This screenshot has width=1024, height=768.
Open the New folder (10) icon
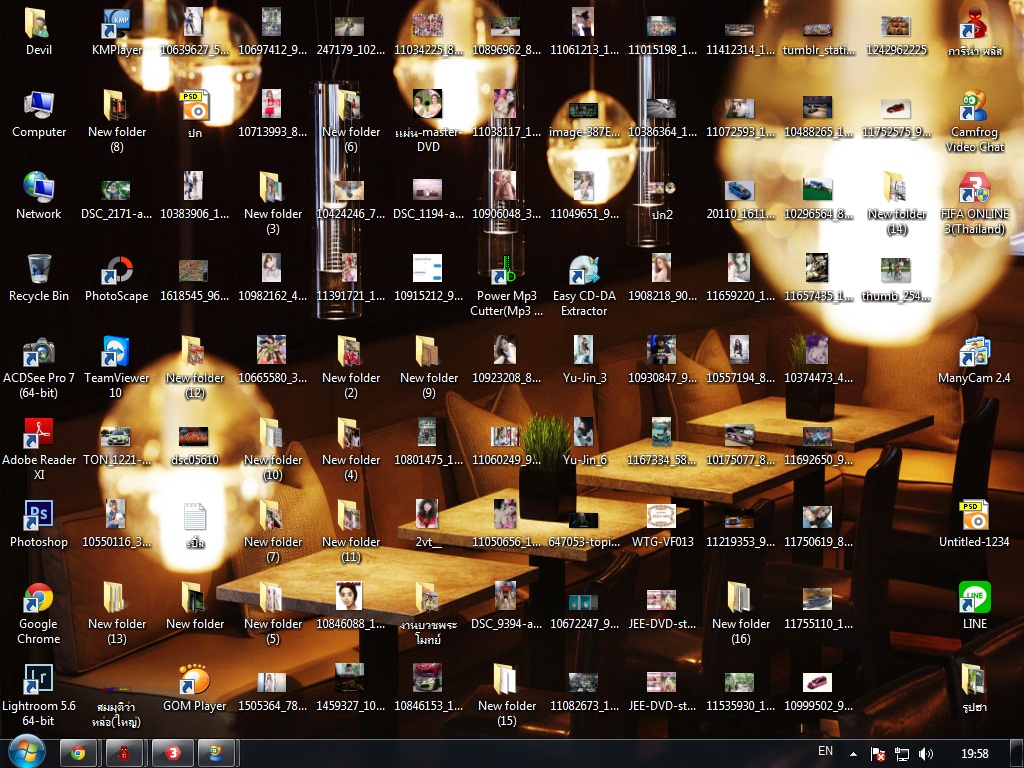[x=272, y=449]
